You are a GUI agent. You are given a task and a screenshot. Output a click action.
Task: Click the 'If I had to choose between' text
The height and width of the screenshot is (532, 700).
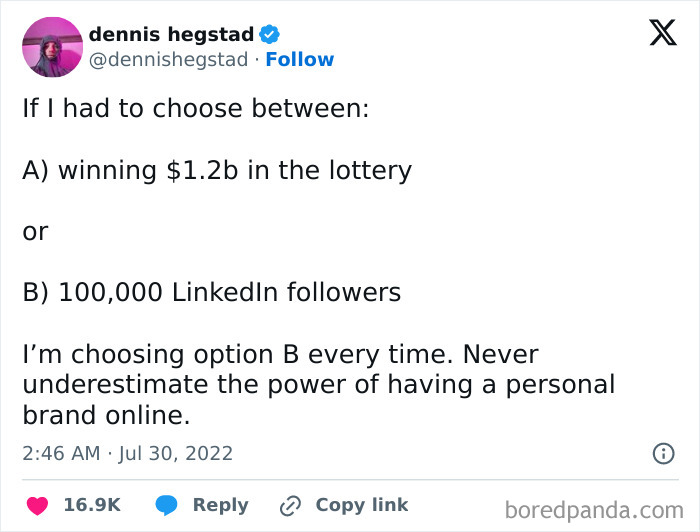[196, 108]
